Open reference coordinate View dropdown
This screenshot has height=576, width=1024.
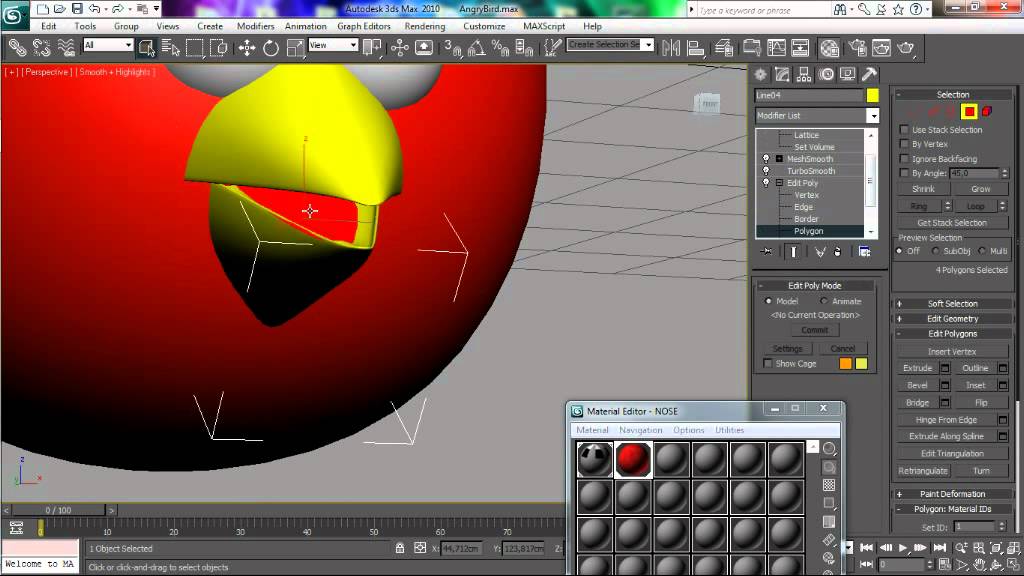pos(333,44)
